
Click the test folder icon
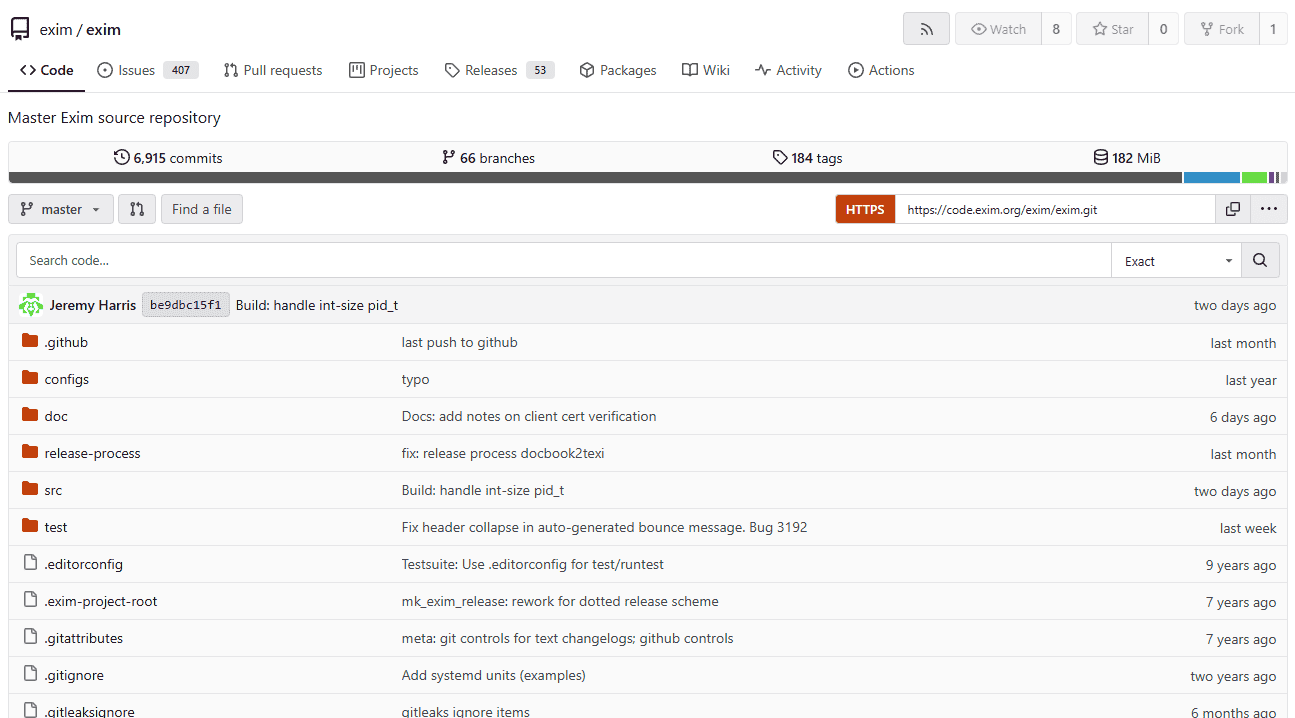[x=30, y=527]
